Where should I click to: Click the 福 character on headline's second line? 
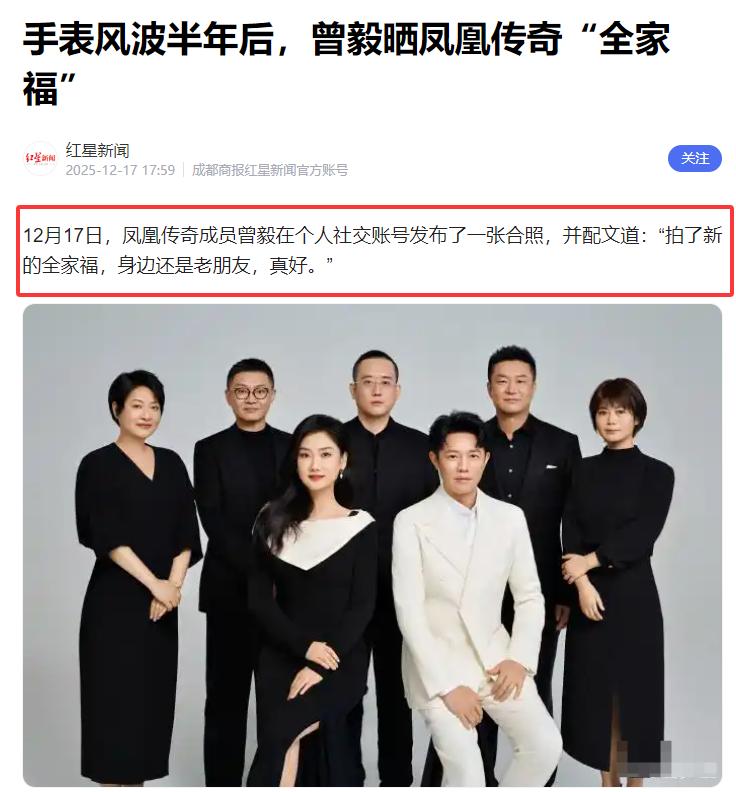tap(40, 88)
